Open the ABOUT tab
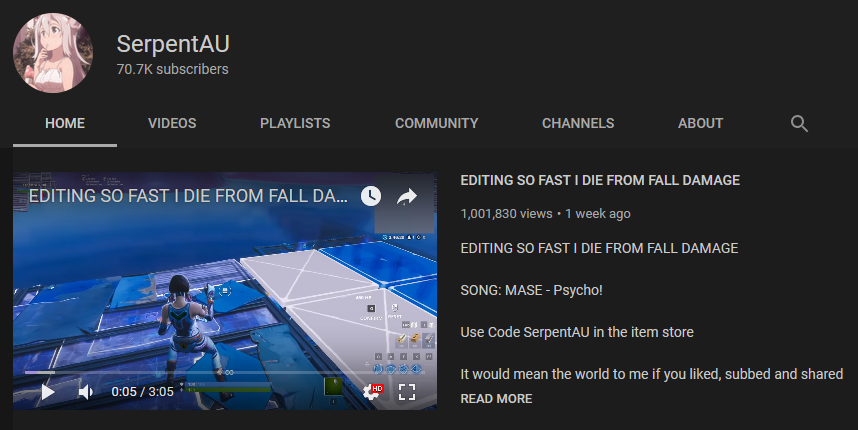This screenshot has height=430, width=858. 700,123
